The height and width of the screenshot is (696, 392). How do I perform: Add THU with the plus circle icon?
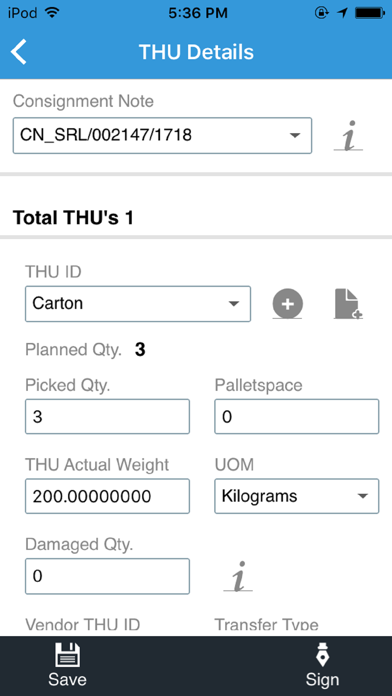click(x=287, y=304)
